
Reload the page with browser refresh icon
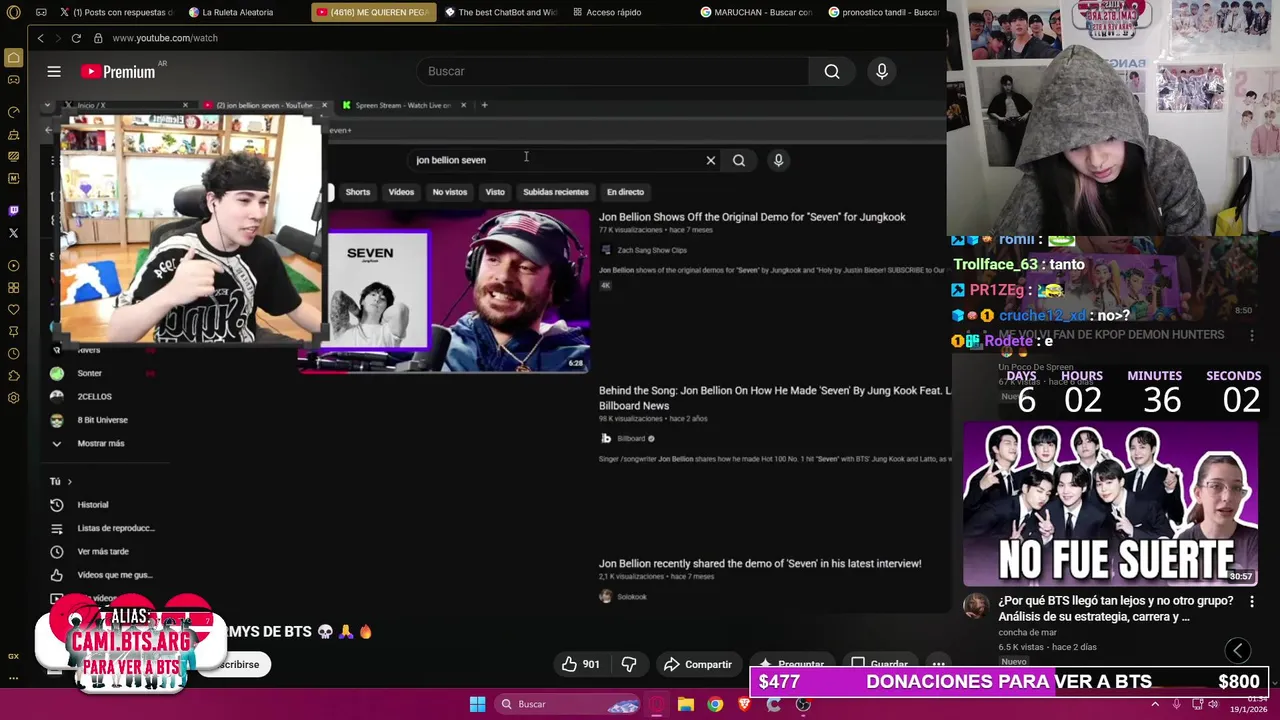76,38
